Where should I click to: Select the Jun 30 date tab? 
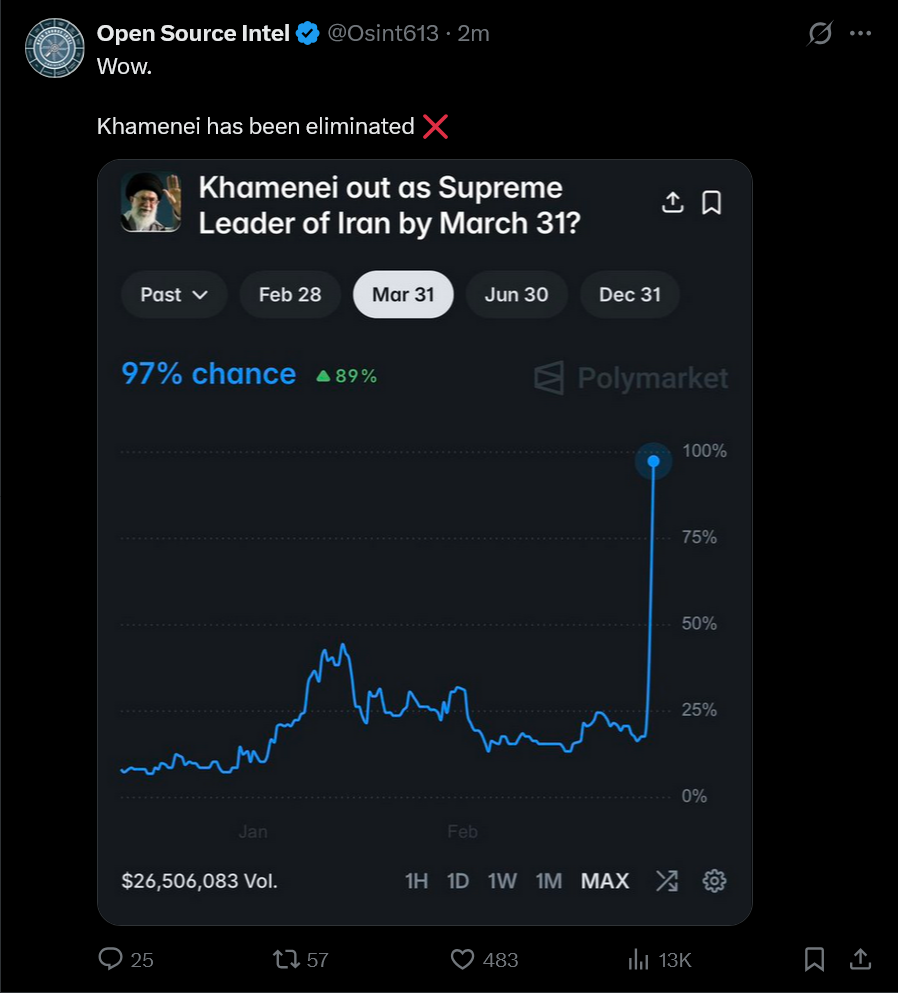click(x=516, y=295)
